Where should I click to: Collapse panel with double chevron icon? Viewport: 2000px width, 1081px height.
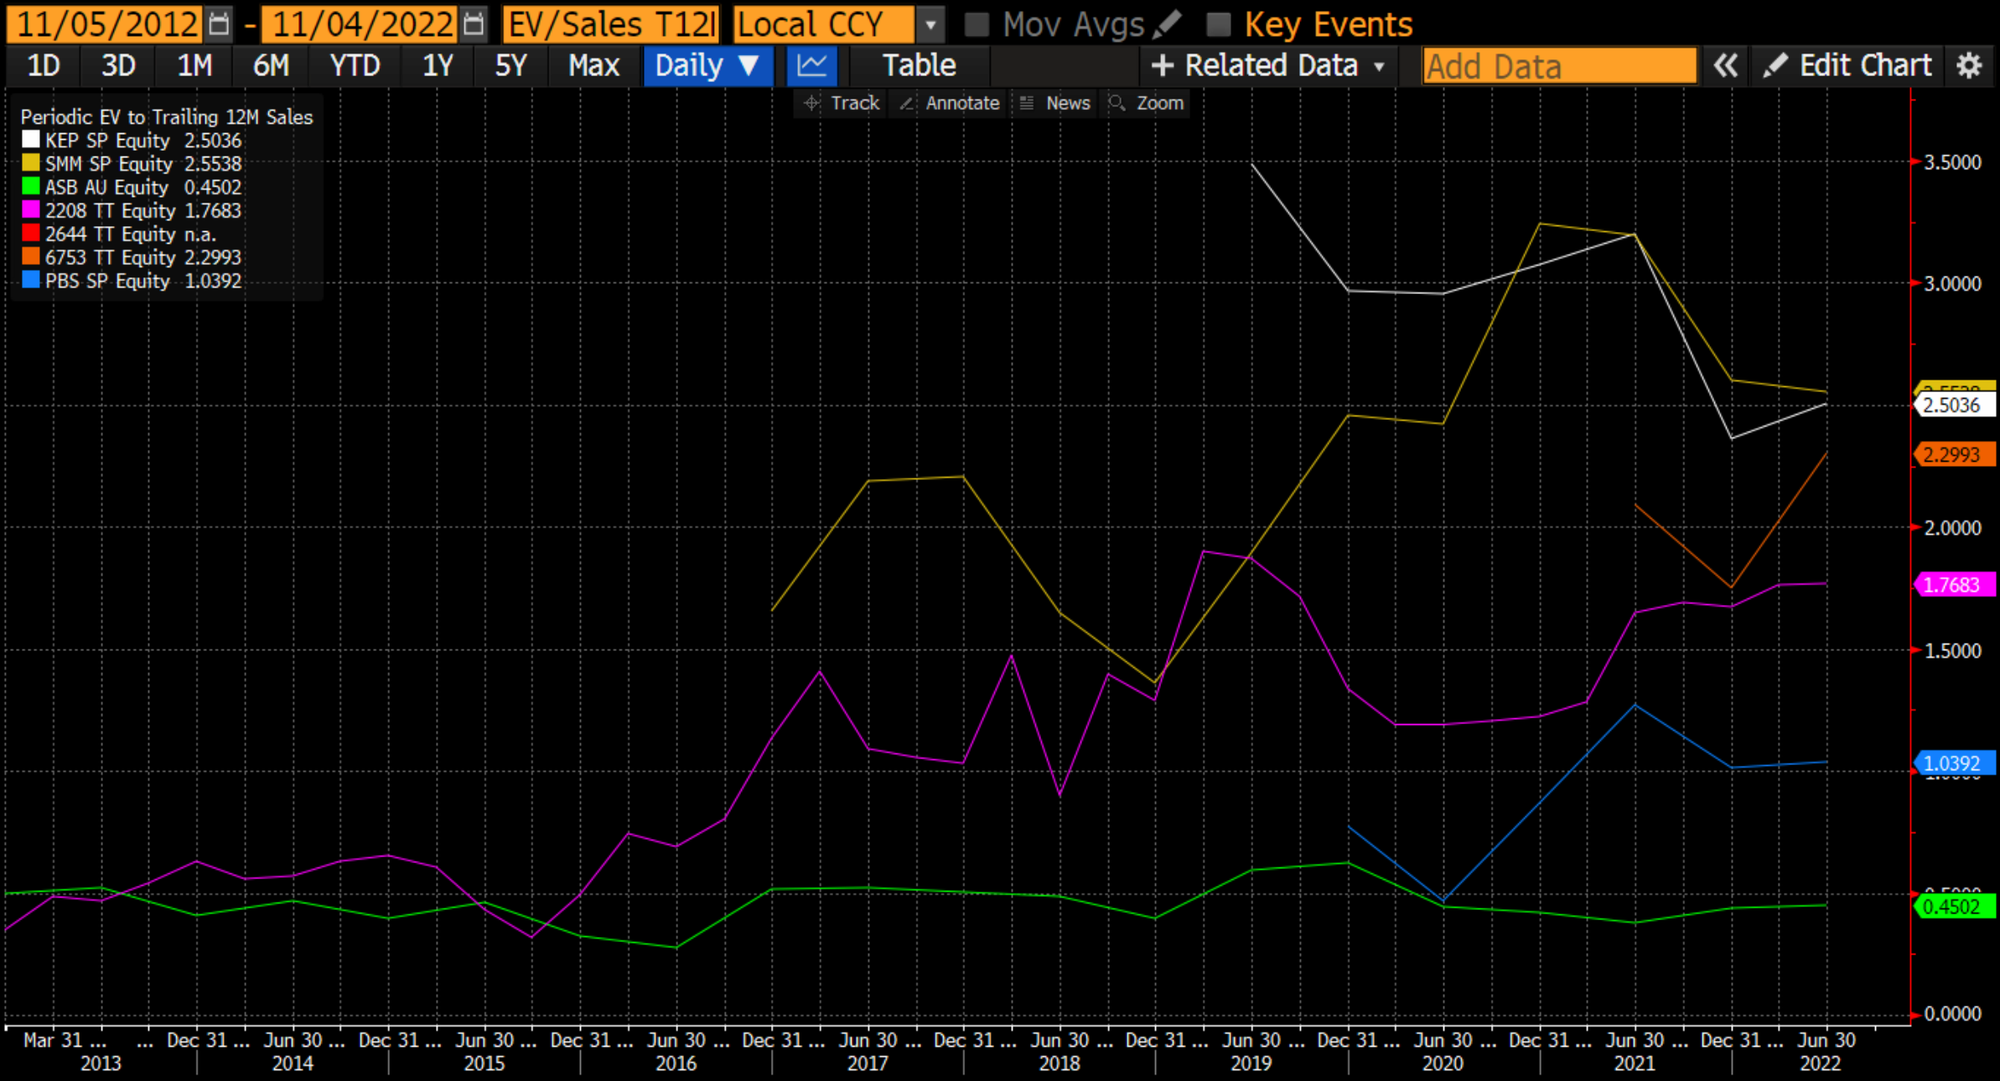[1725, 66]
